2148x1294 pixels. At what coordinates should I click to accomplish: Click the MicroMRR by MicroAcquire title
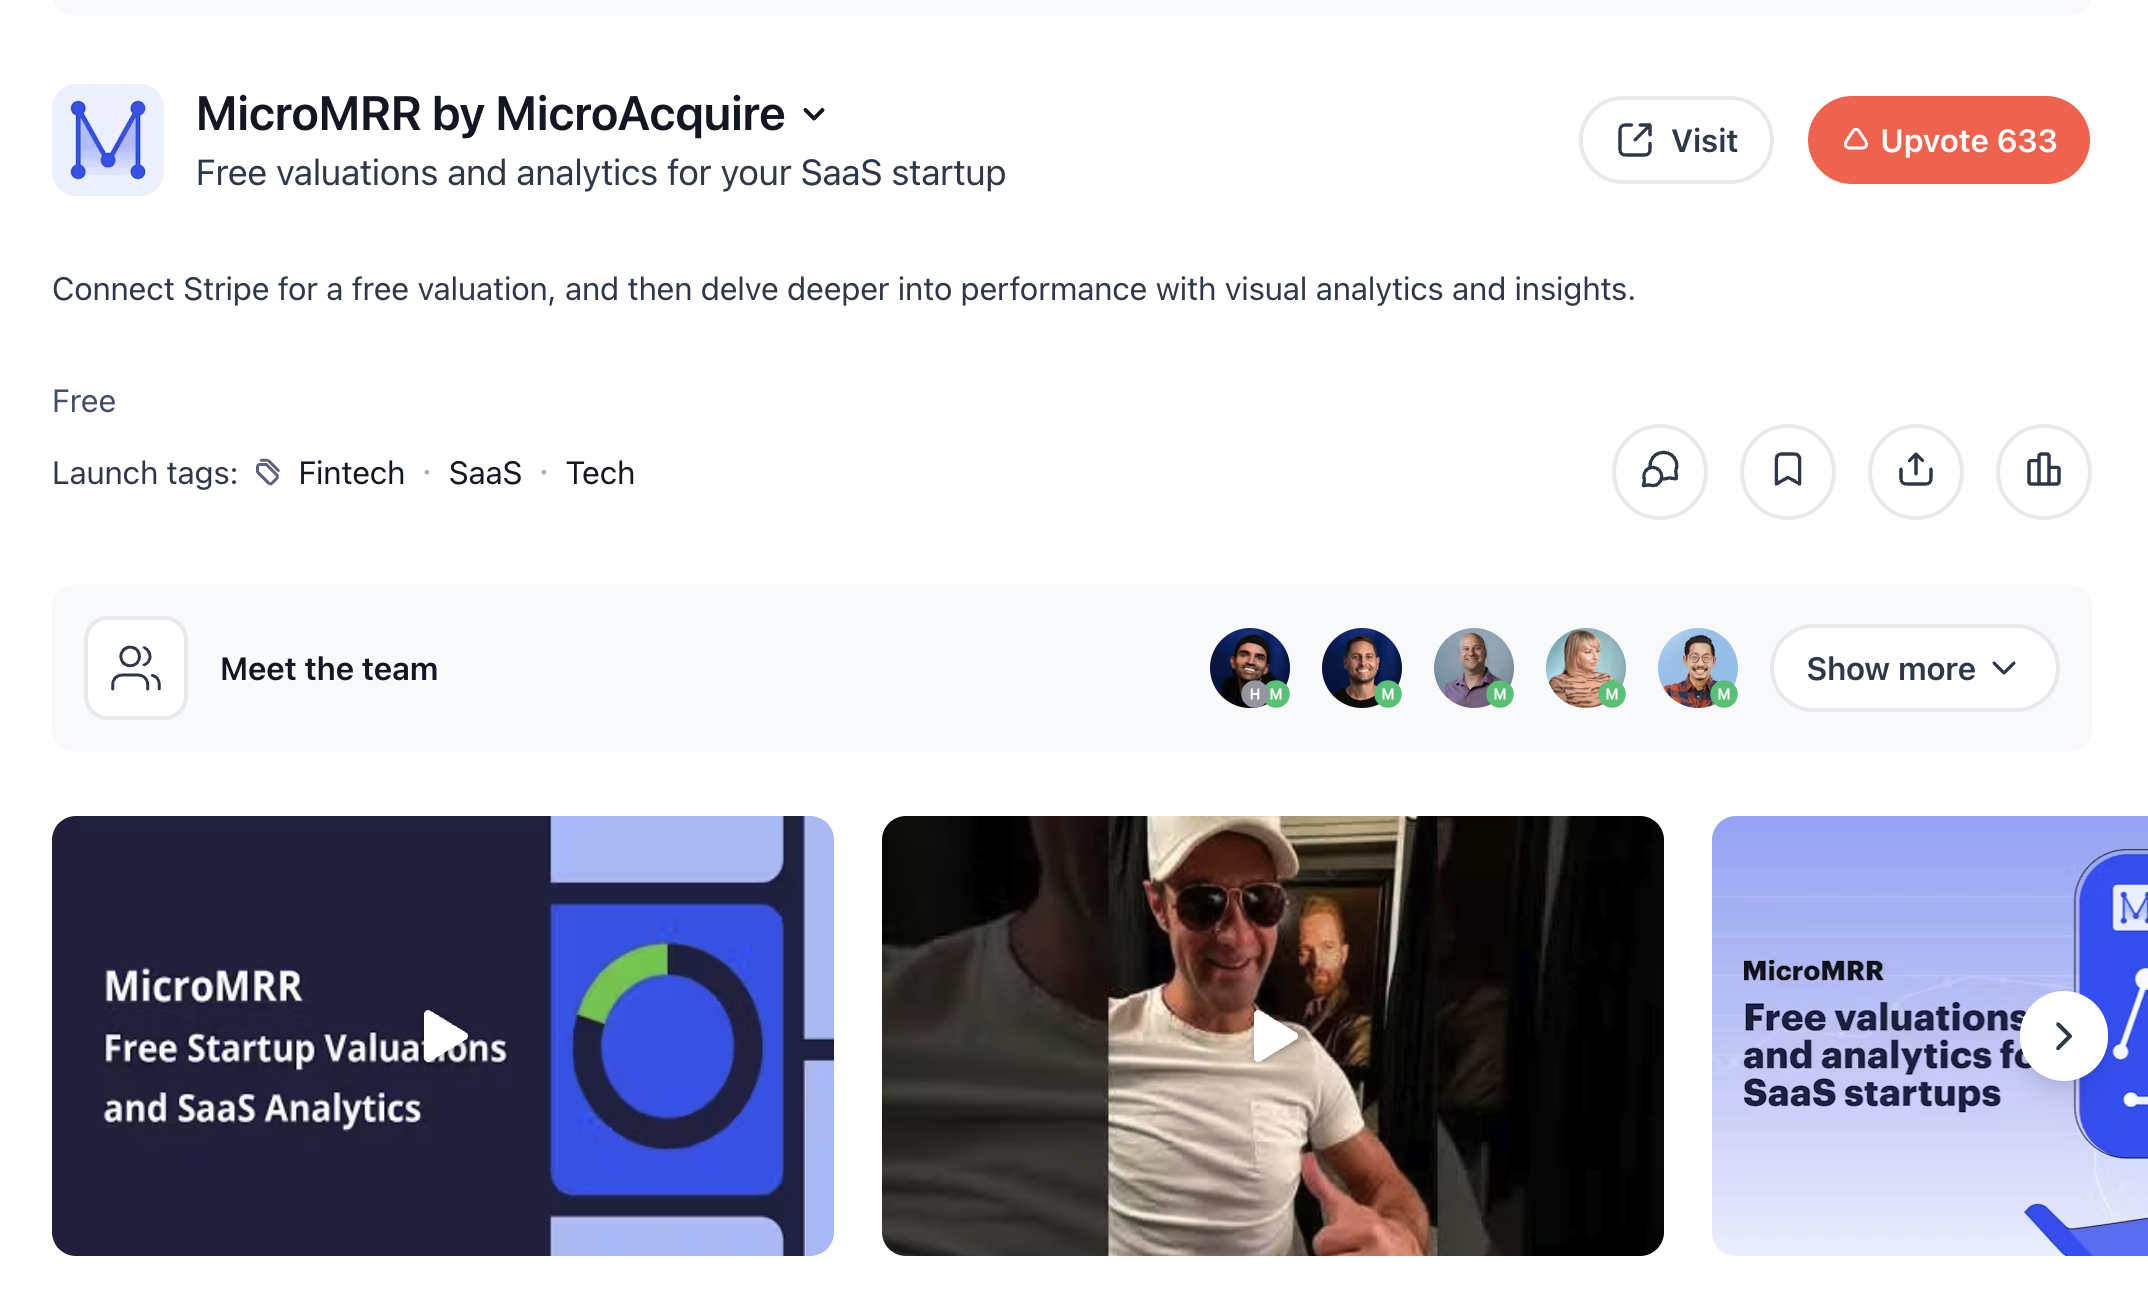pos(490,114)
